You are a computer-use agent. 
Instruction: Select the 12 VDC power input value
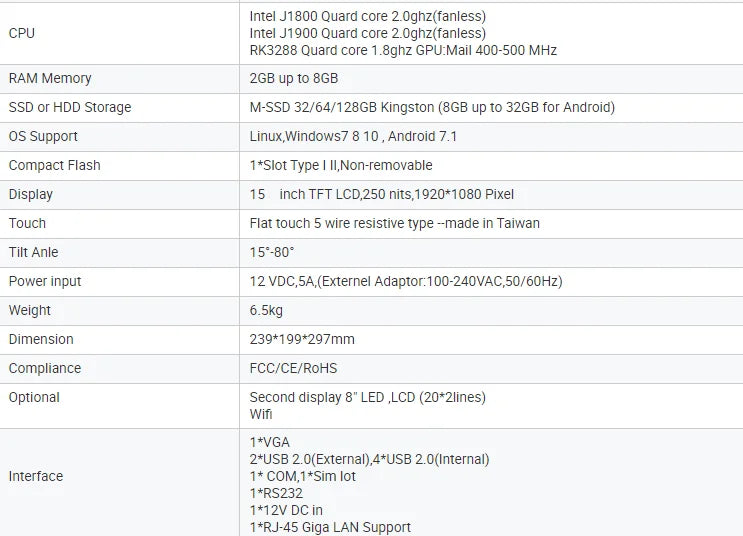click(406, 282)
